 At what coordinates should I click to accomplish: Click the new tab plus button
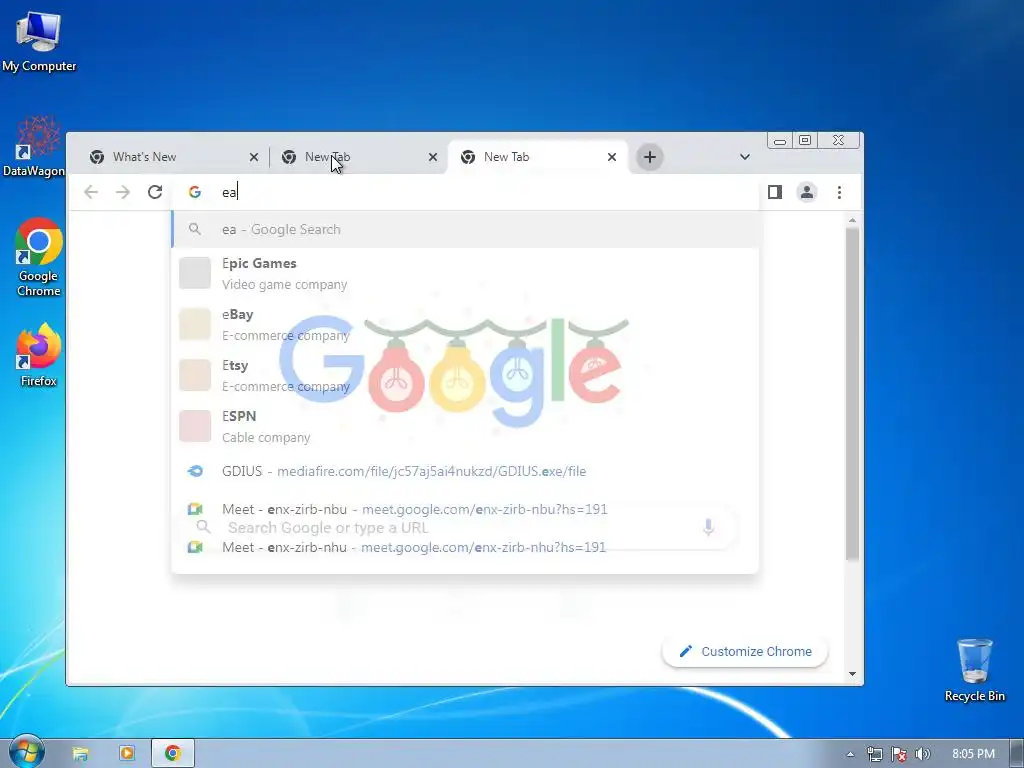coord(650,157)
